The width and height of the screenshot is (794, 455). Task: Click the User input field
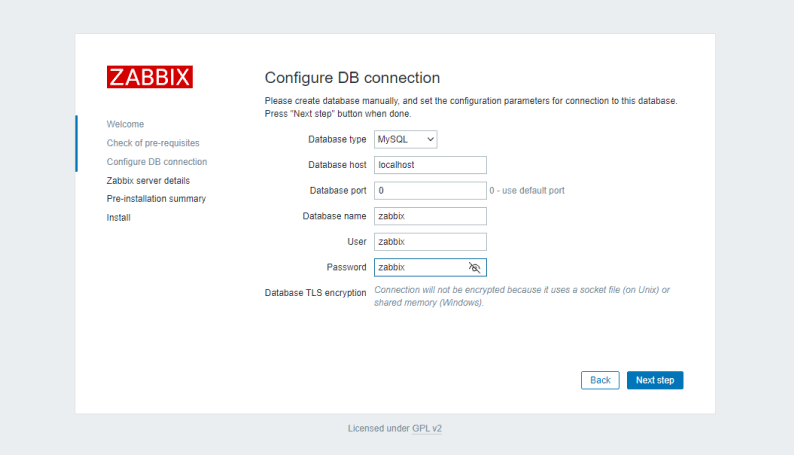[x=430, y=242]
